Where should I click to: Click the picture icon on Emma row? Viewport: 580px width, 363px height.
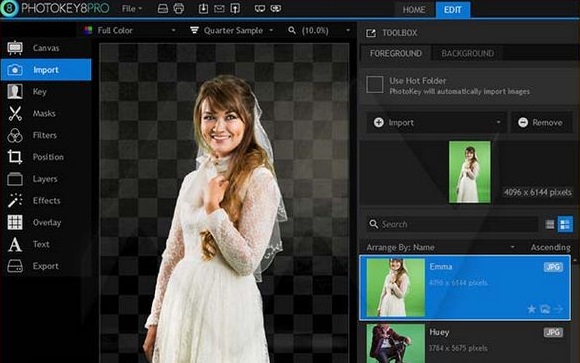544,309
